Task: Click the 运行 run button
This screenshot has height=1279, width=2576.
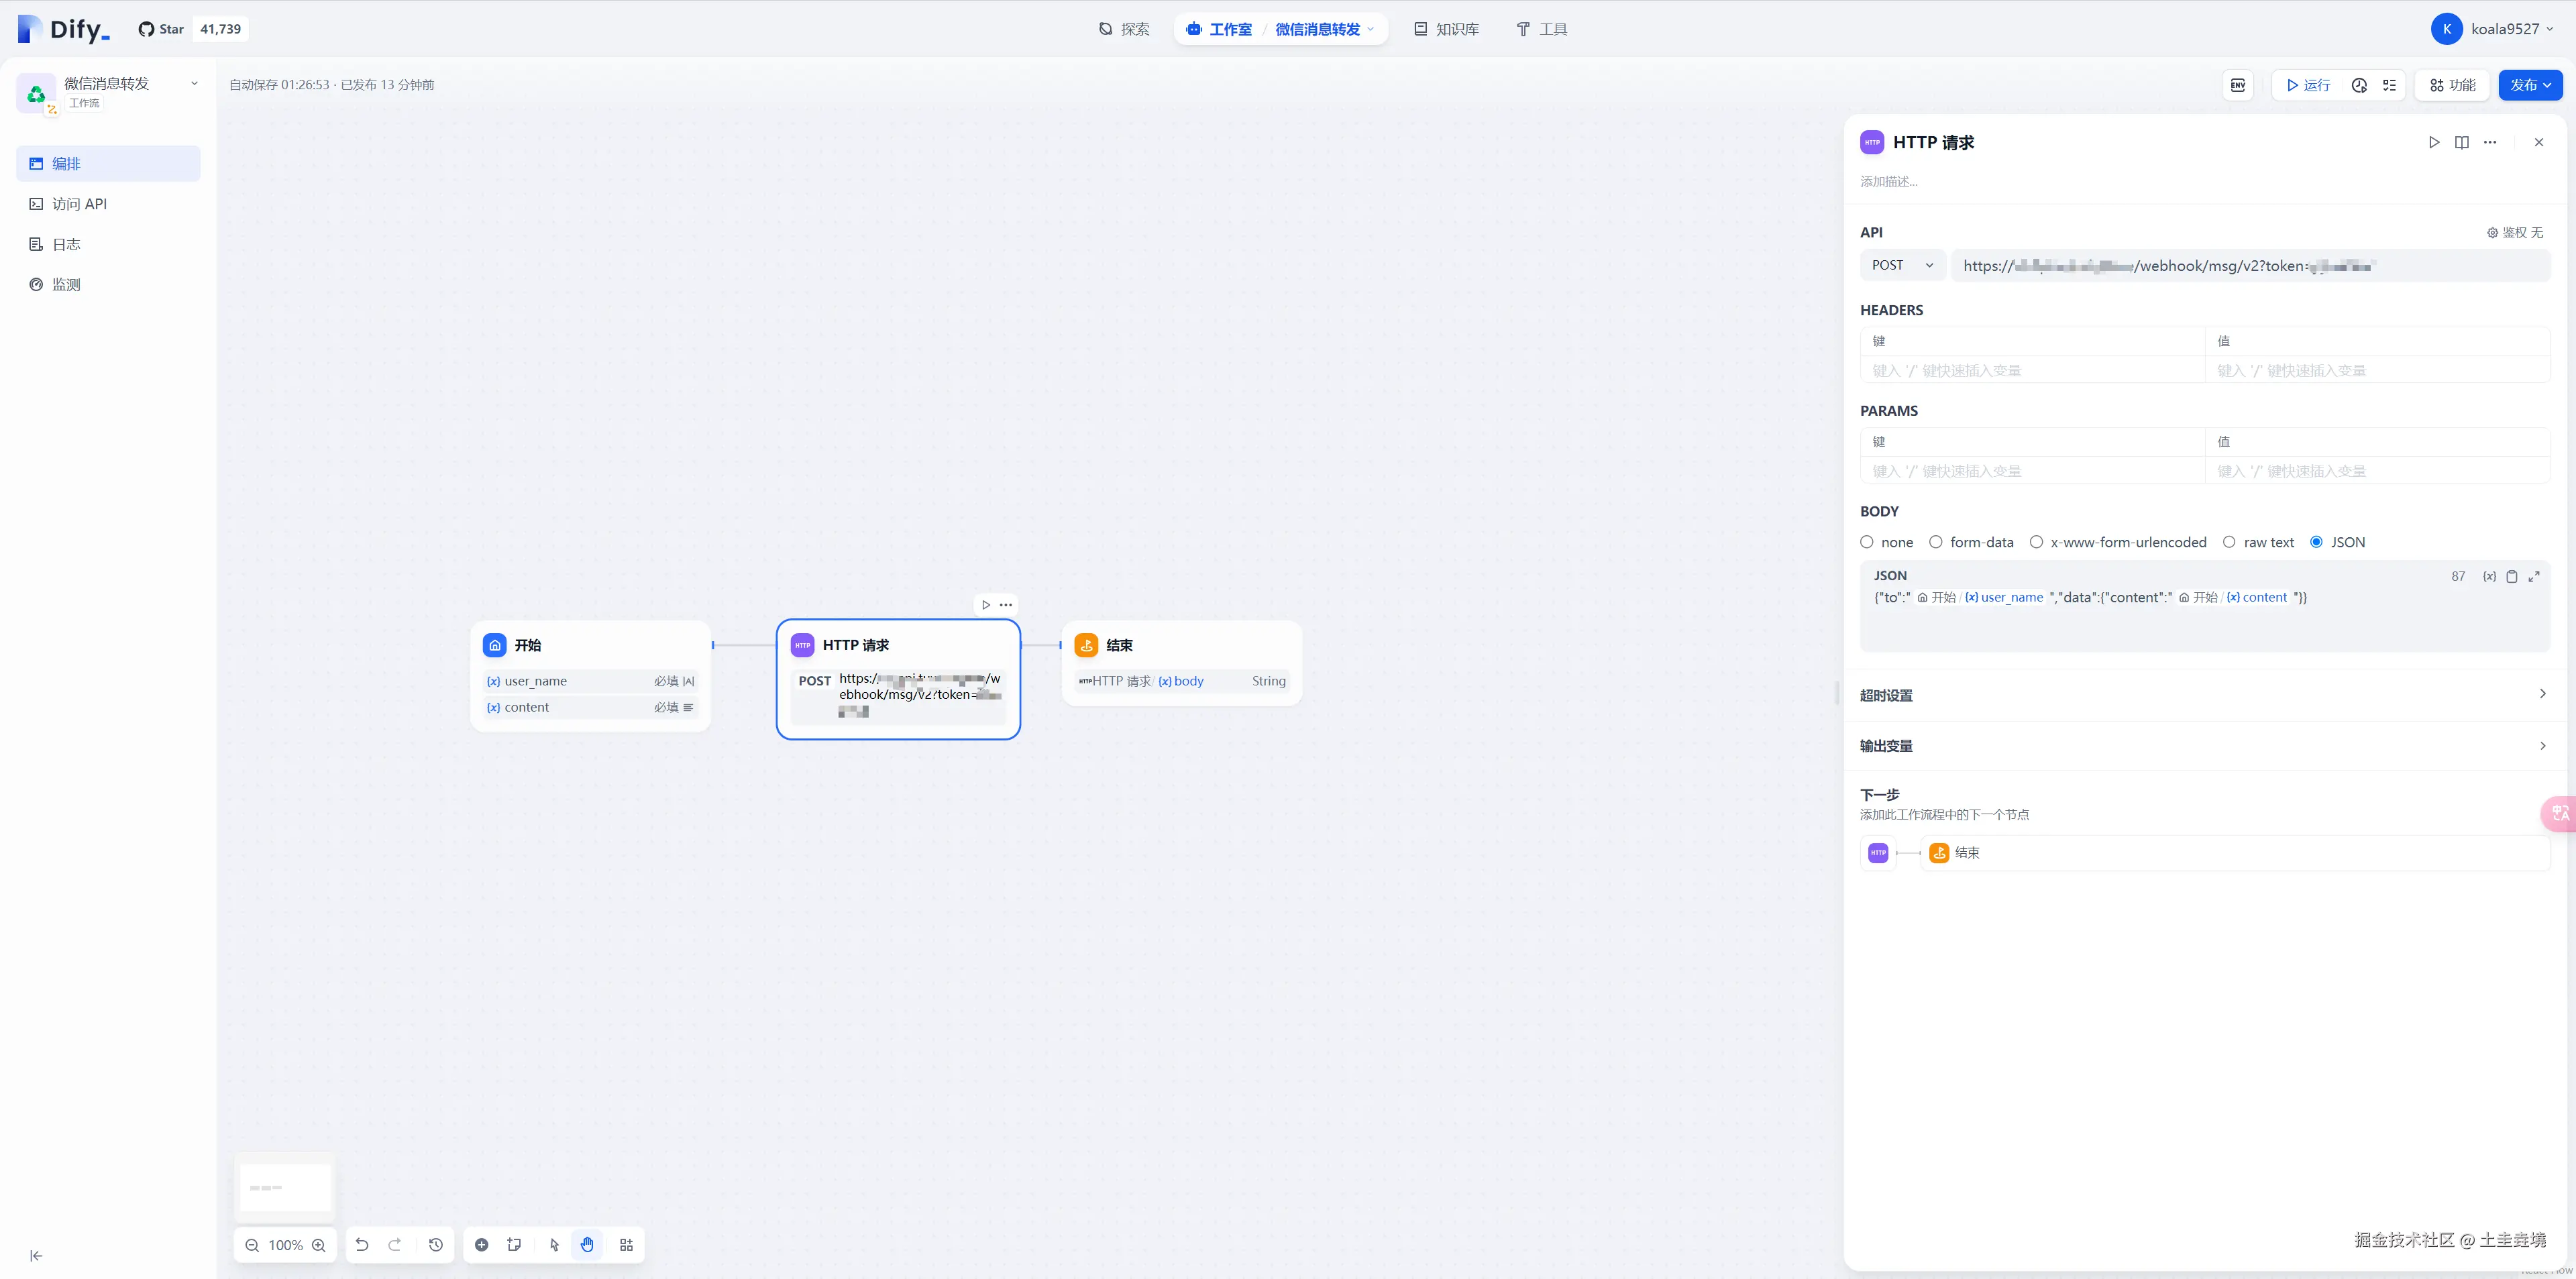Action: pos(2308,85)
